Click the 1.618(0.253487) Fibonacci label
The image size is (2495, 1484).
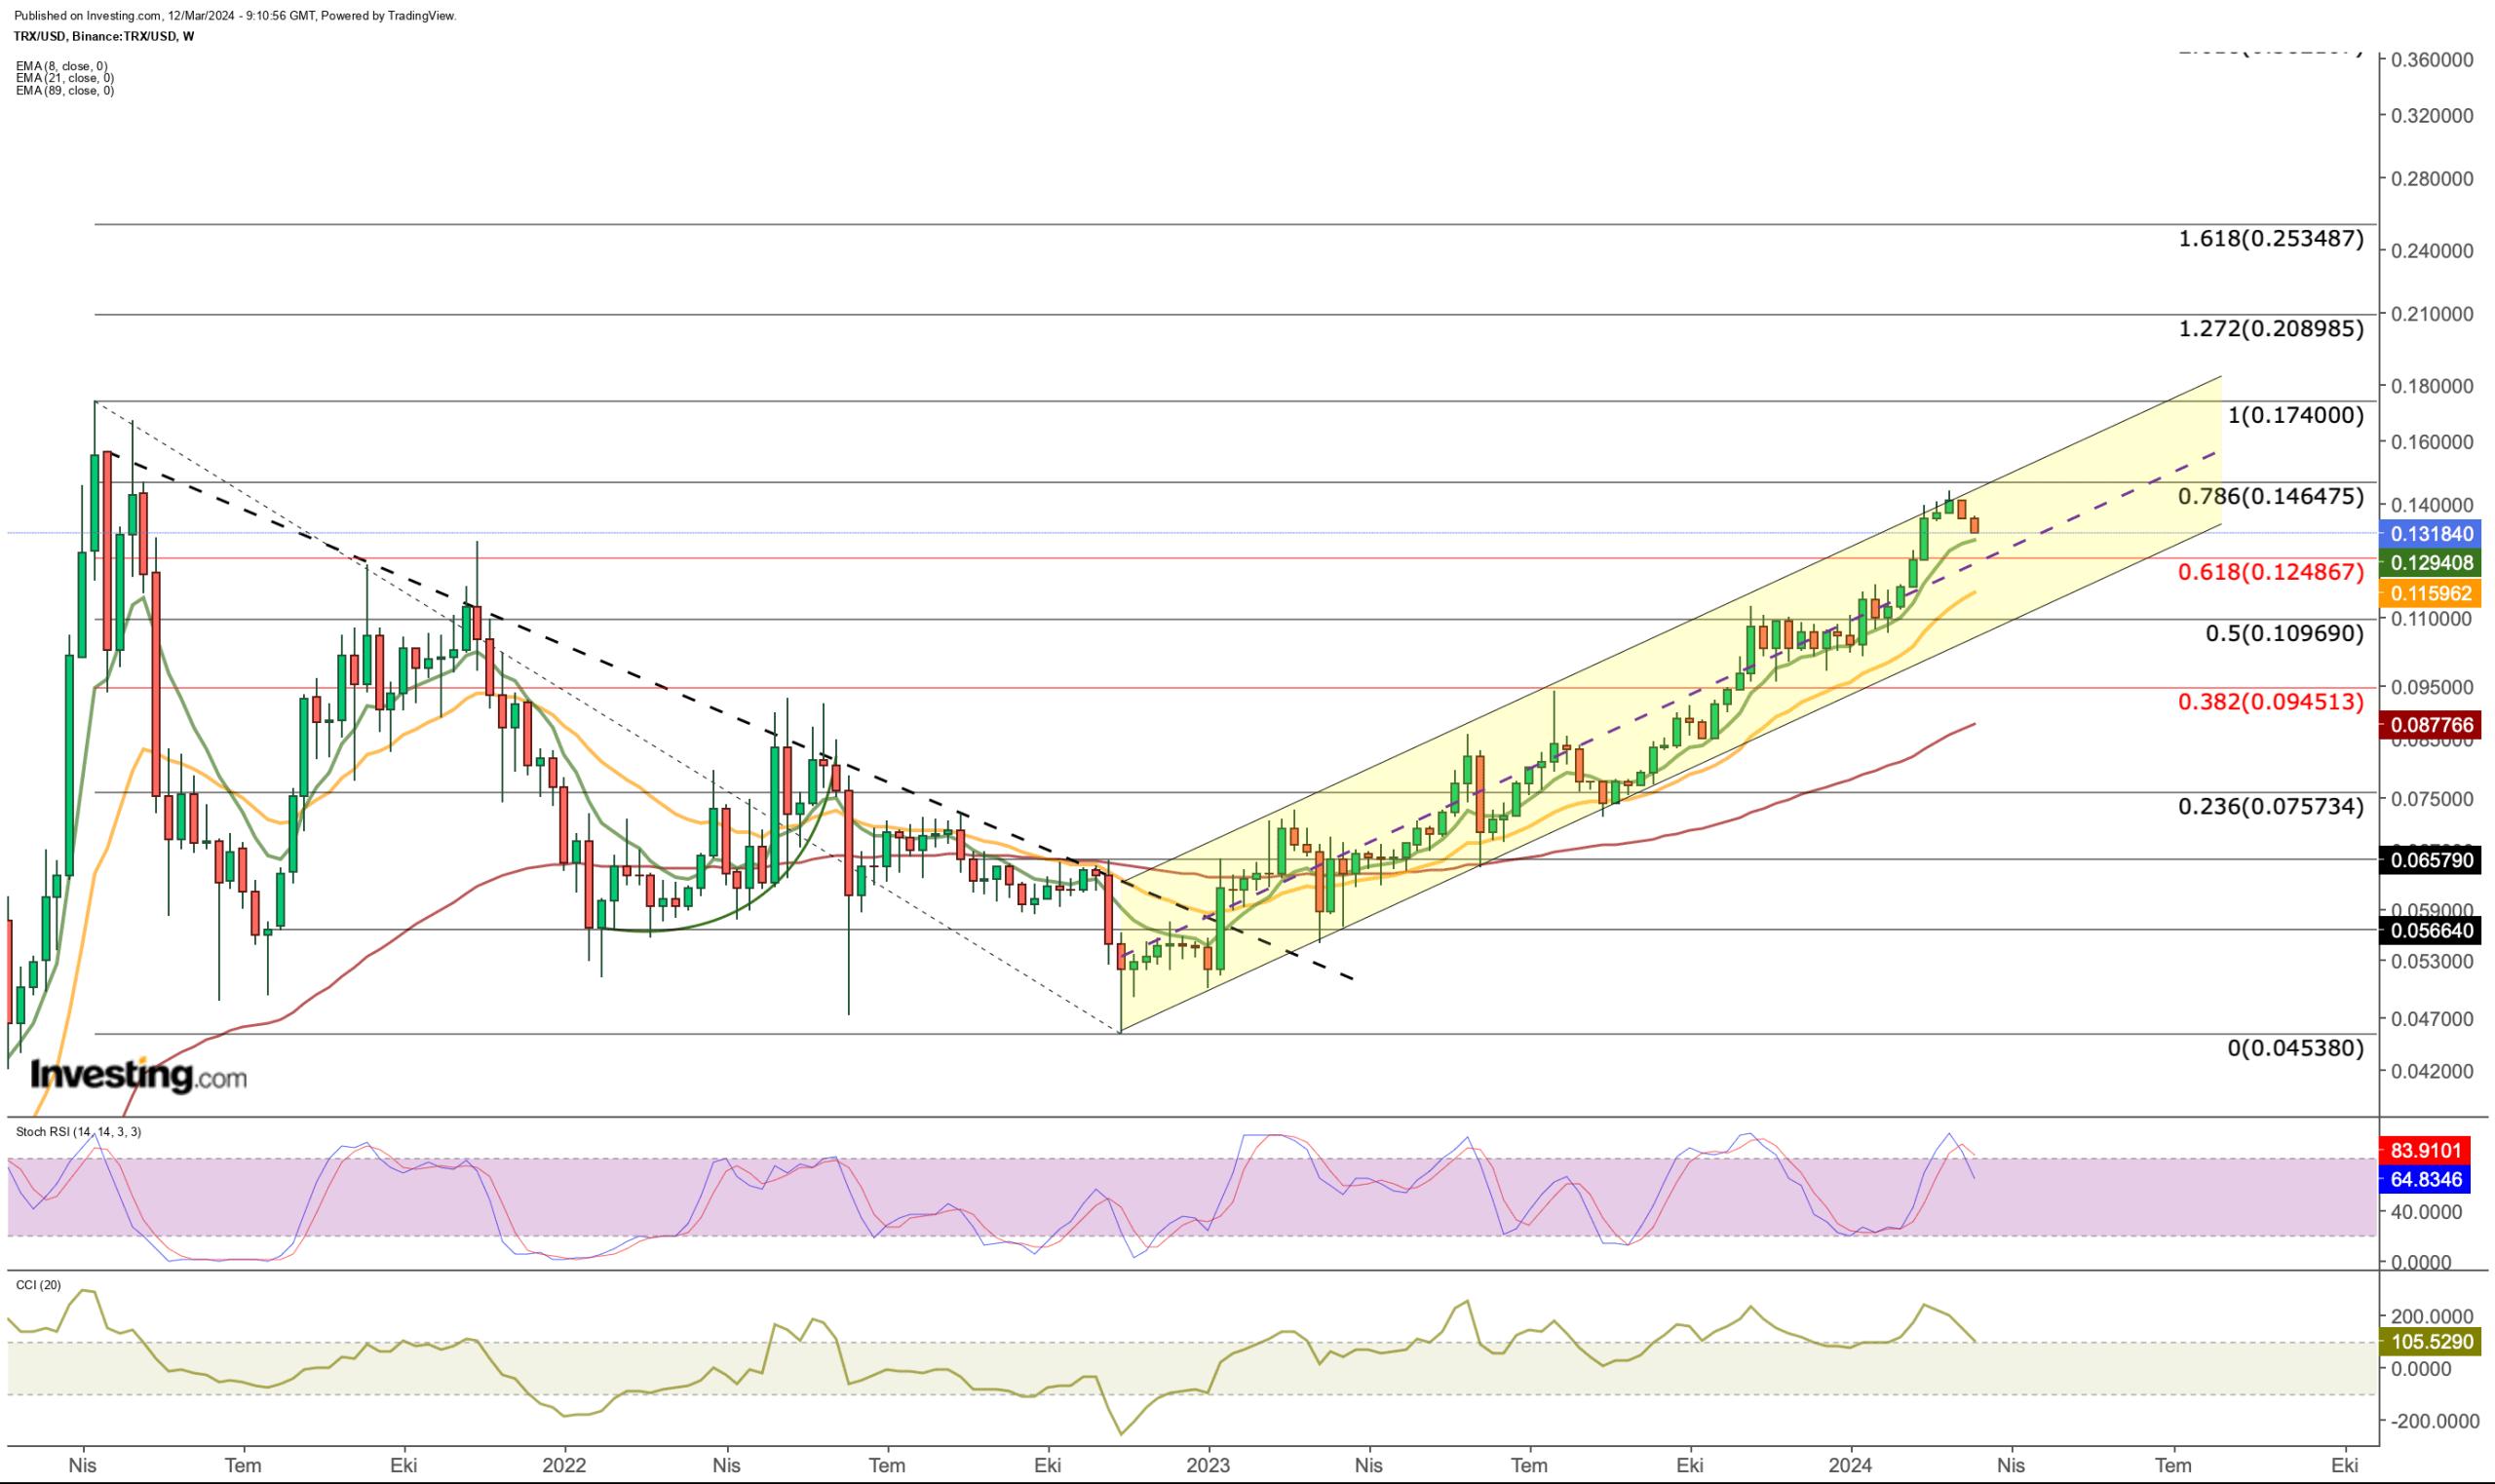pyautogui.click(x=2271, y=239)
